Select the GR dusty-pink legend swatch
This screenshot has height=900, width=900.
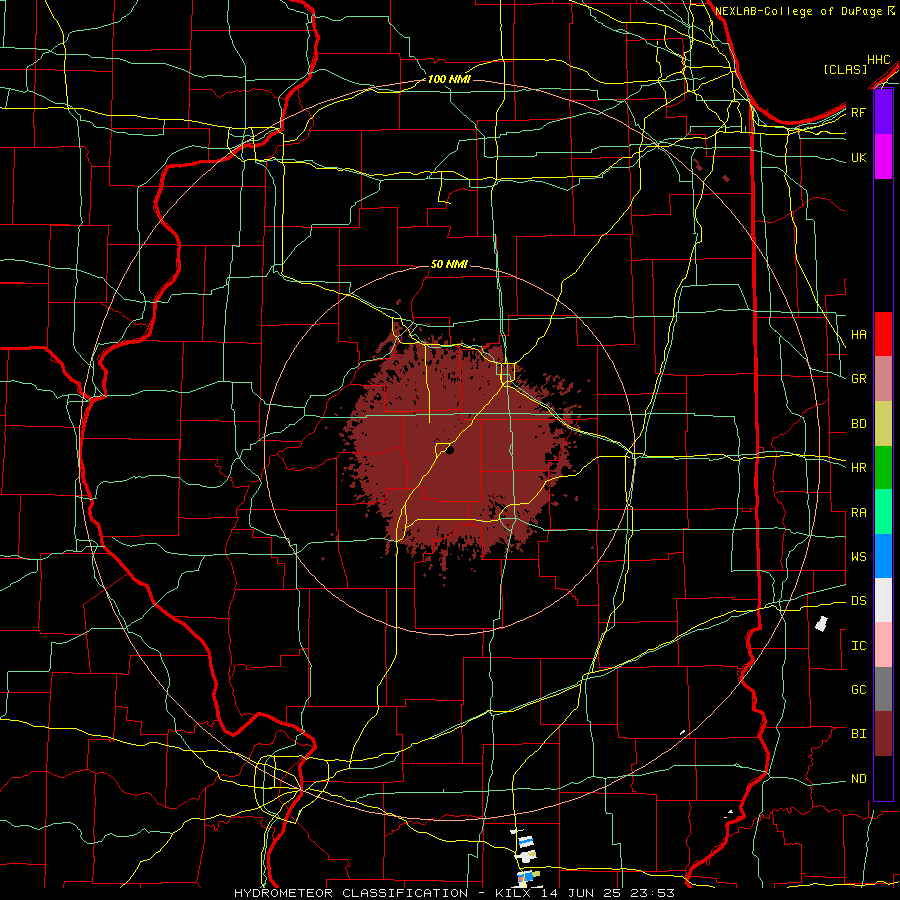883,378
